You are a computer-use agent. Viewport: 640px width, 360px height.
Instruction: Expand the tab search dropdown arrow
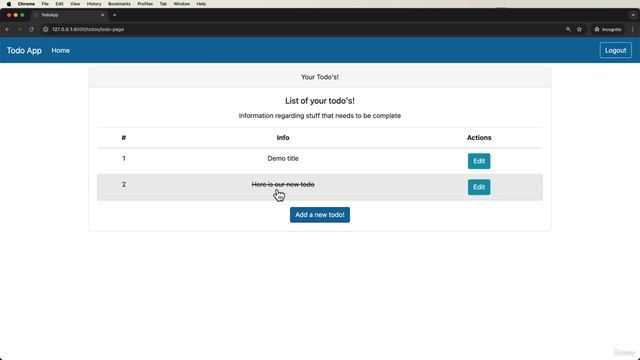[633, 15]
